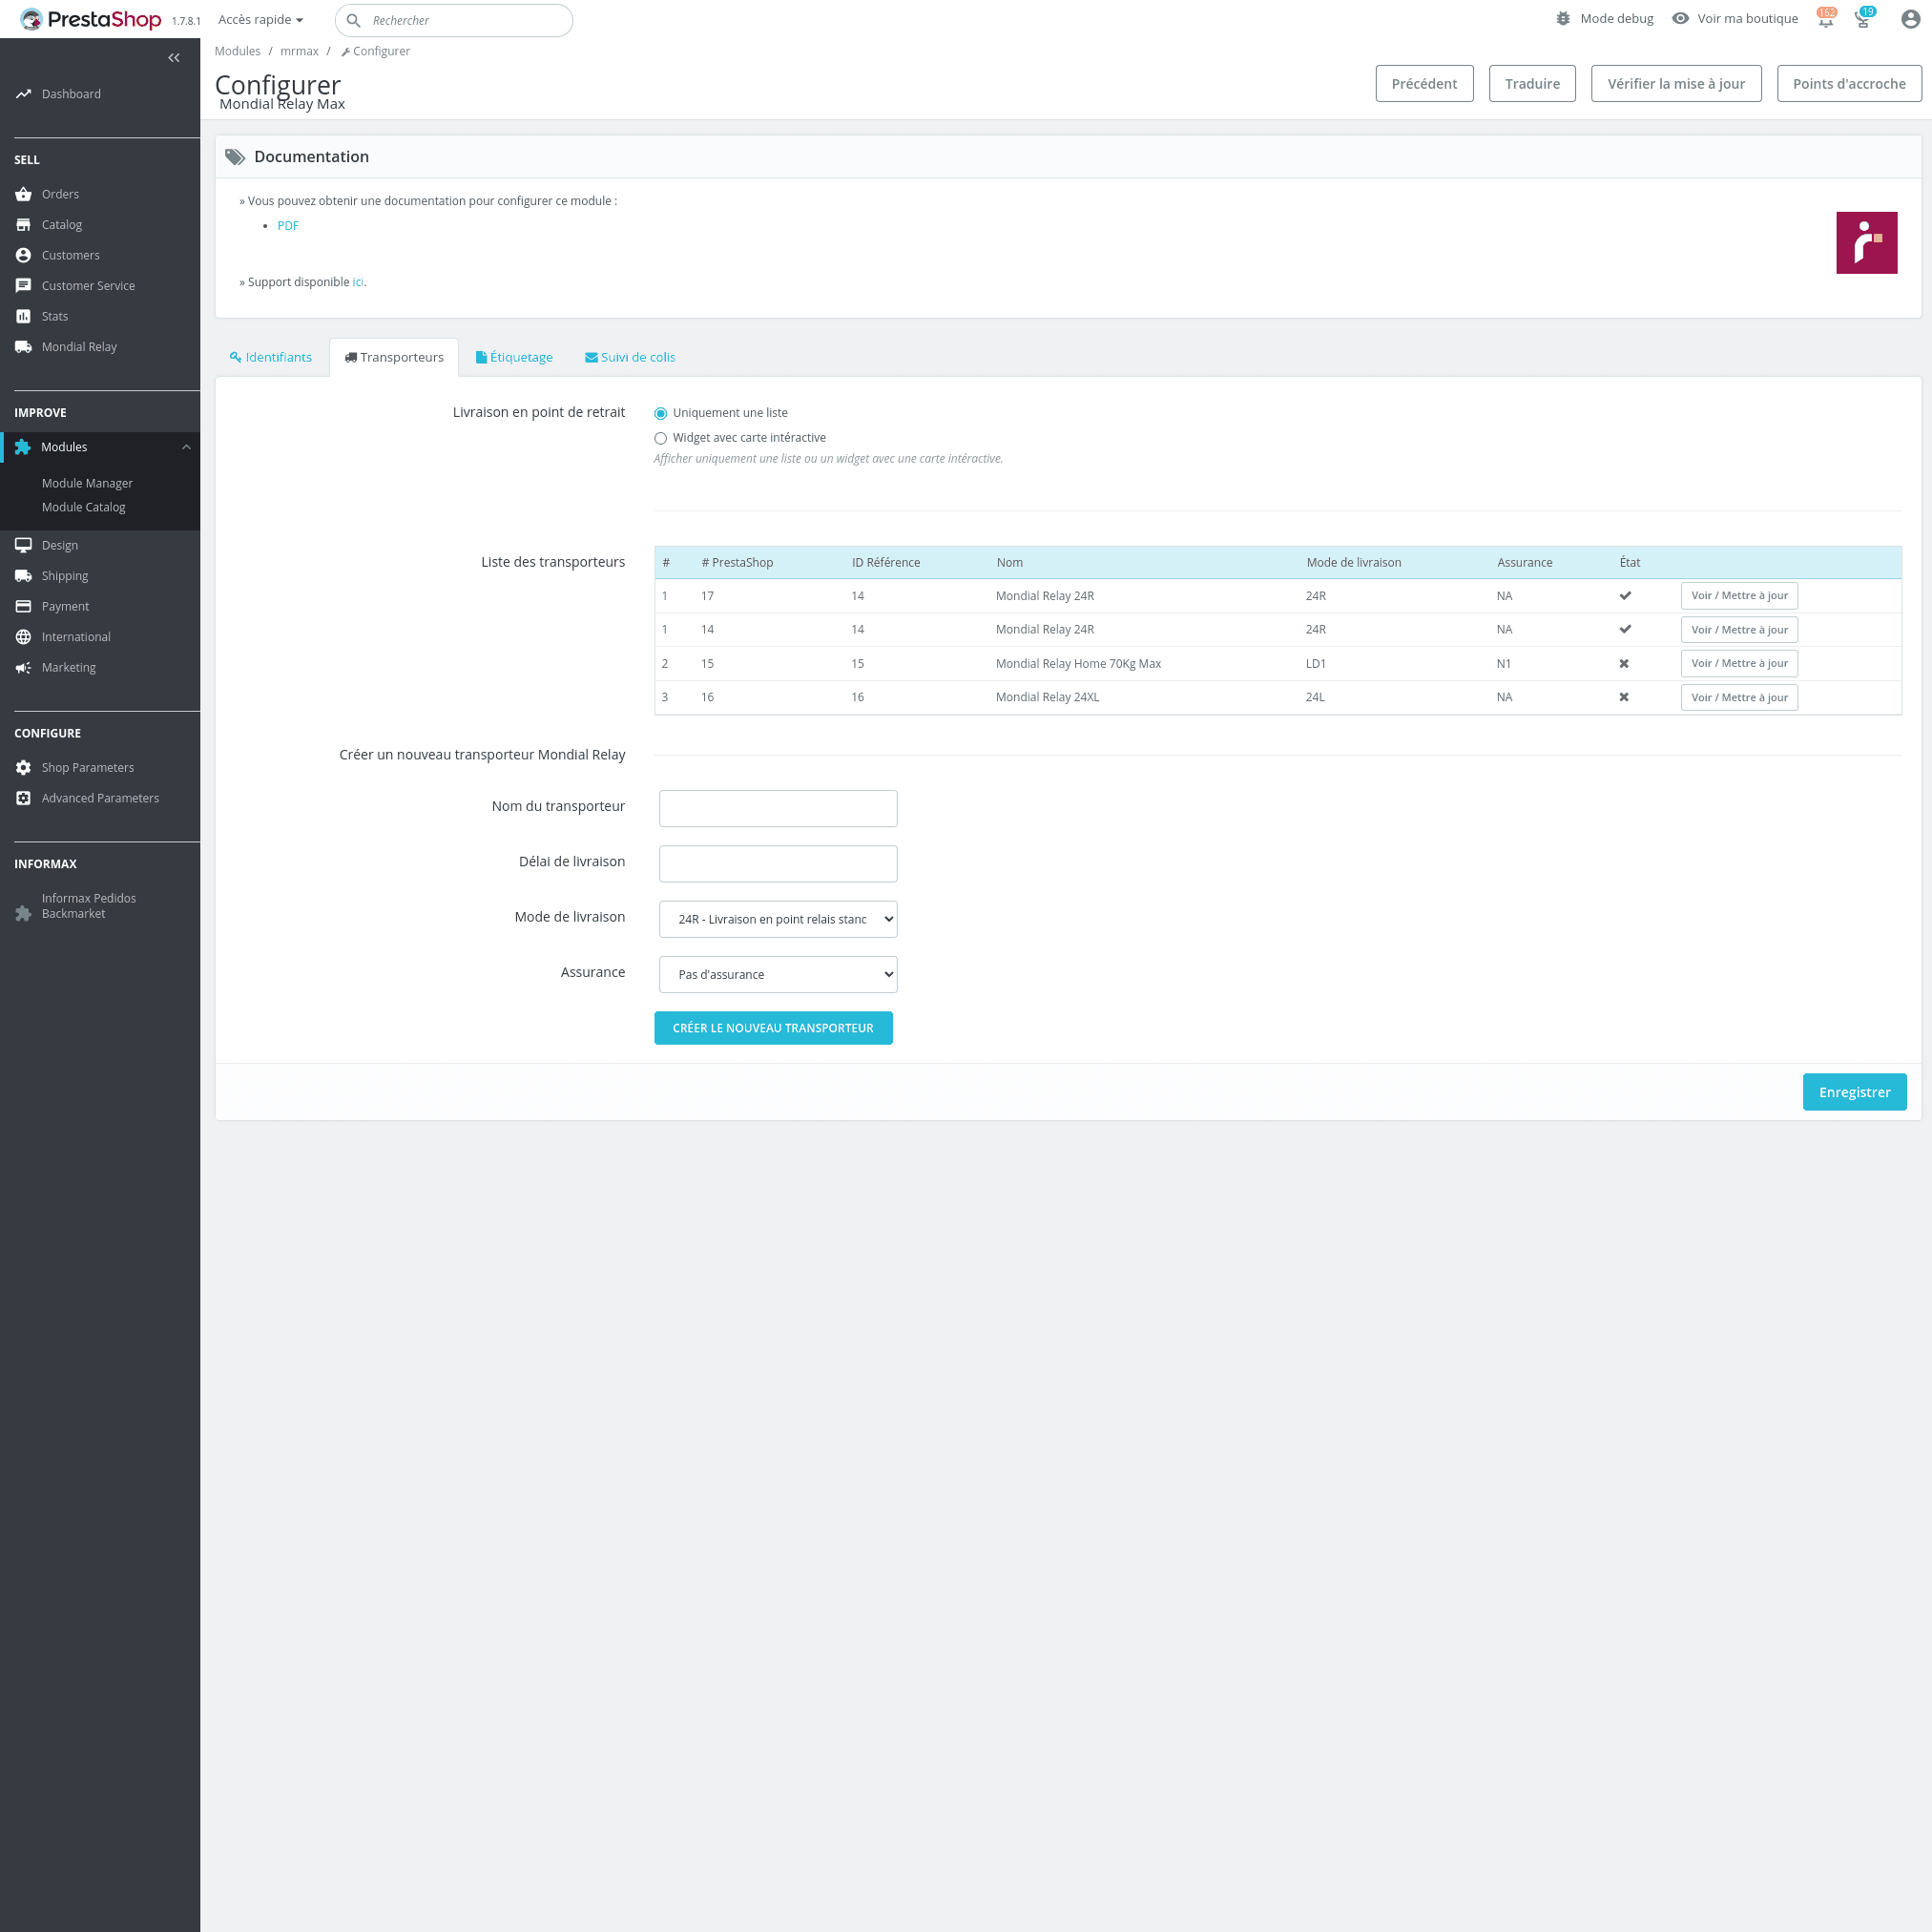This screenshot has width=1932, height=1932.
Task: Expand the Accès rapide menu
Action: (260, 20)
